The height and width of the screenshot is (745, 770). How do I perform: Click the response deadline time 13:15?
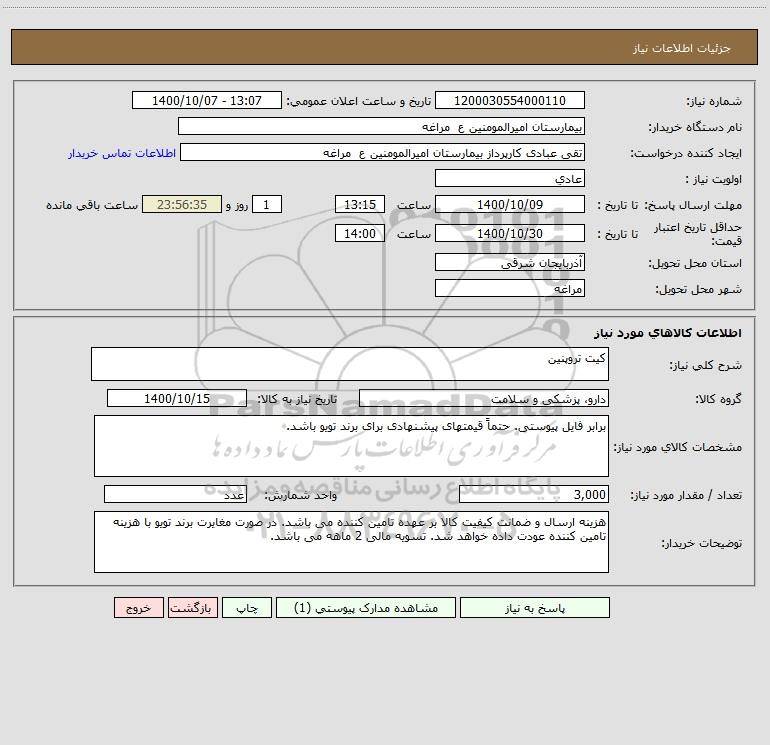click(x=359, y=204)
